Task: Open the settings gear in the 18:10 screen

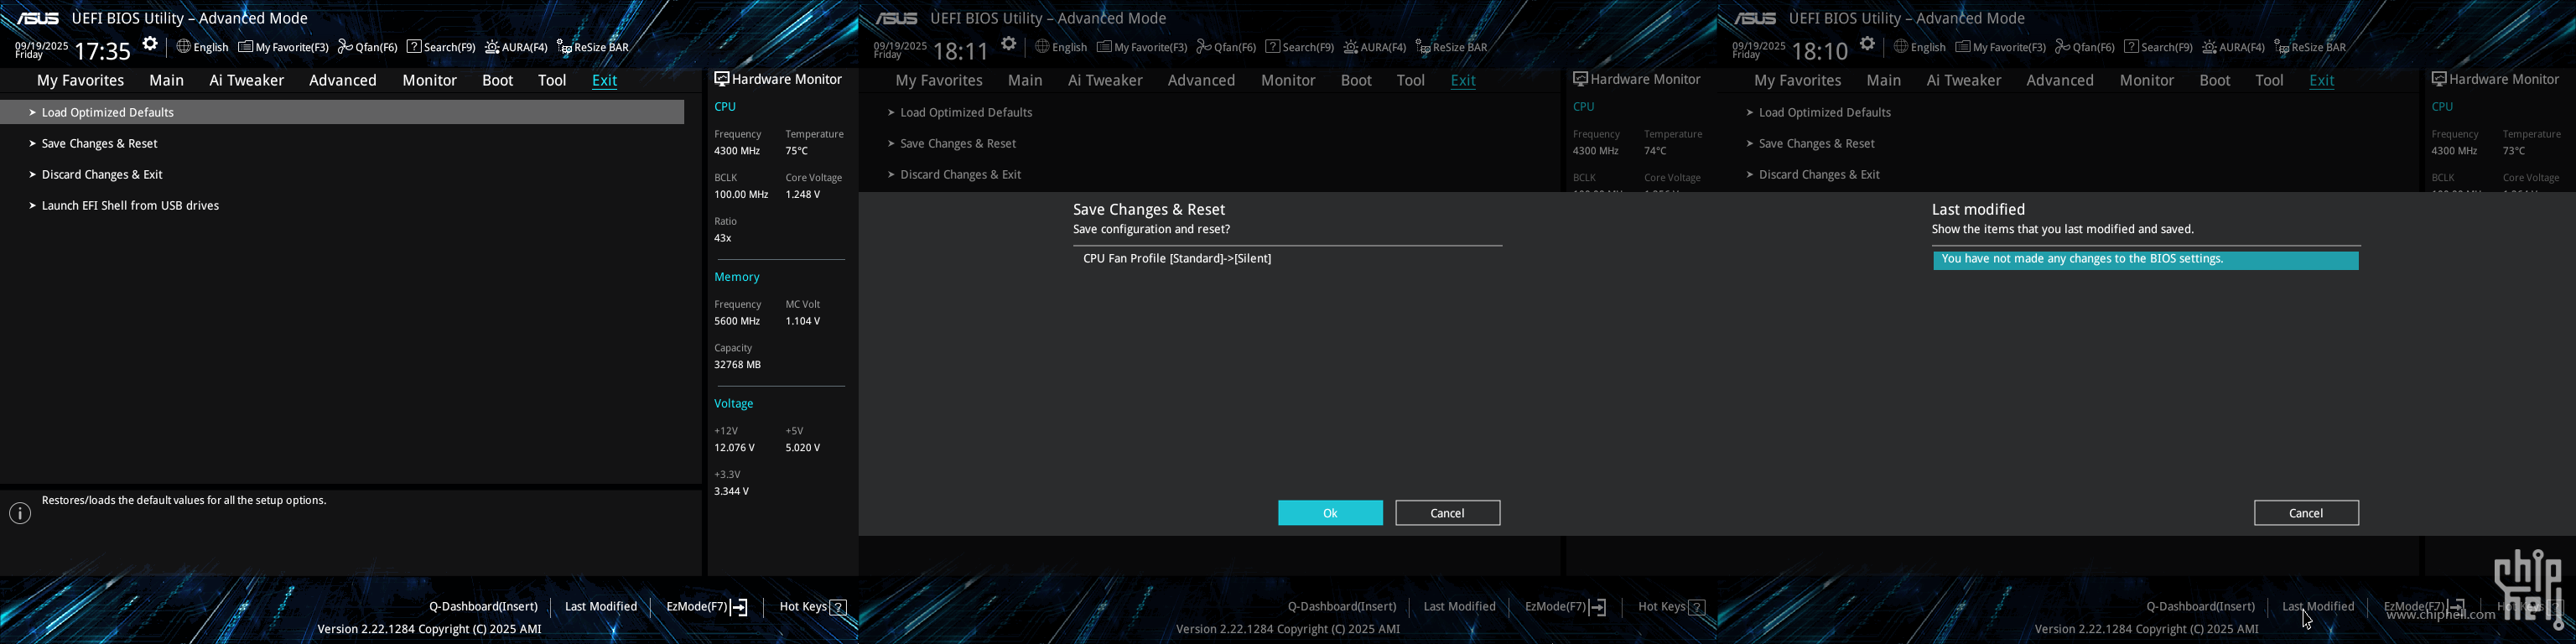Action: coord(1868,44)
